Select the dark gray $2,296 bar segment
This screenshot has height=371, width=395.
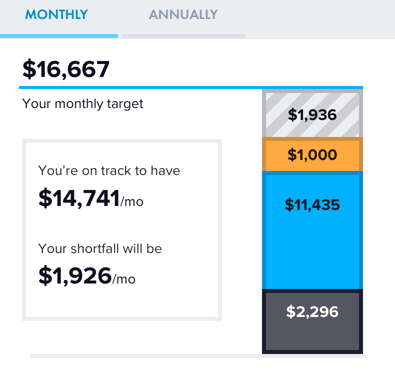coord(312,321)
